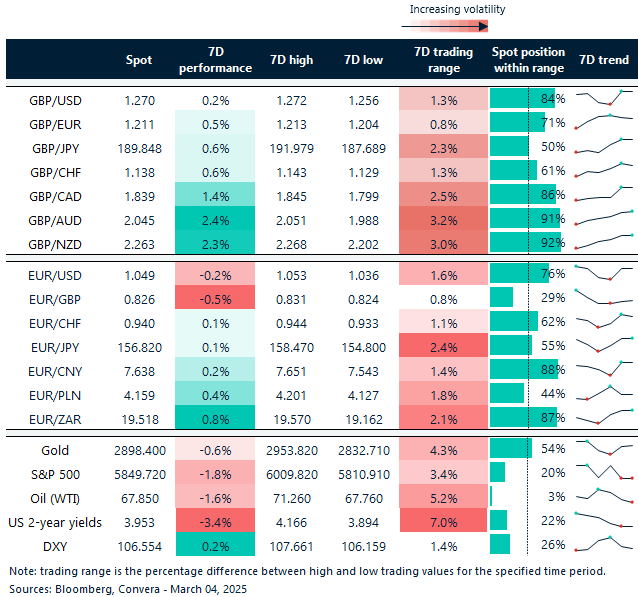Select the GBP/AUD row label
This screenshot has width=638, height=597.
pos(55,221)
